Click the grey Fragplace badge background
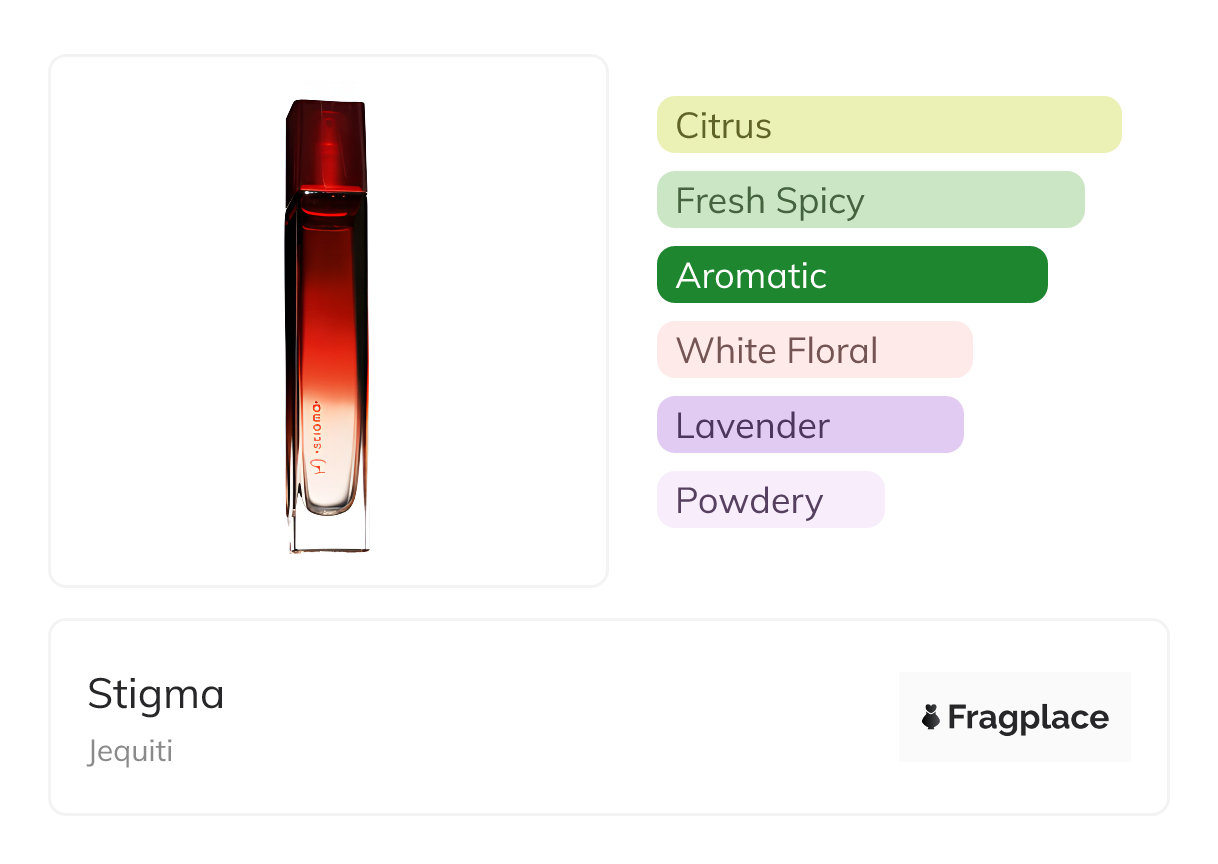 1015,688
